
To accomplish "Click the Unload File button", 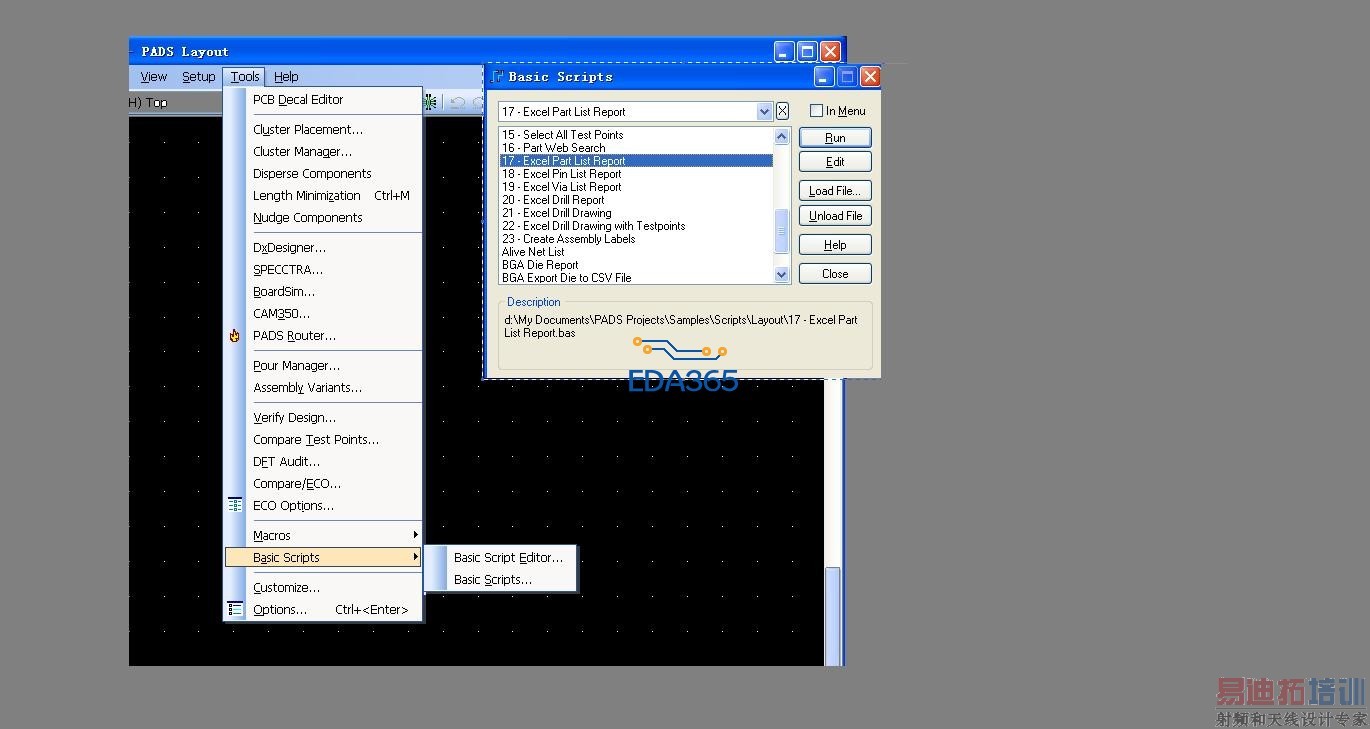I will [835, 216].
